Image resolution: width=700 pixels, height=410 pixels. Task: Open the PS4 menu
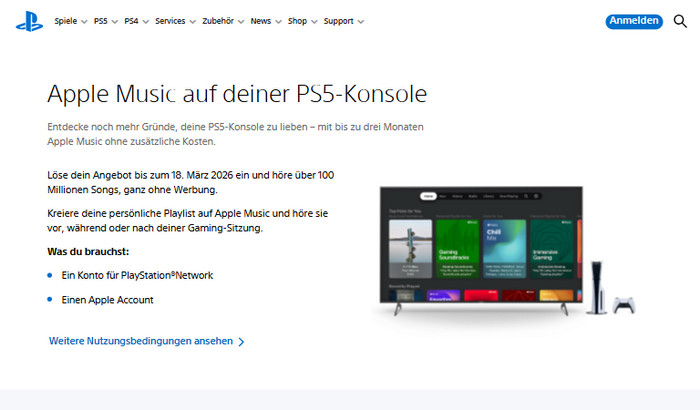point(136,21)
